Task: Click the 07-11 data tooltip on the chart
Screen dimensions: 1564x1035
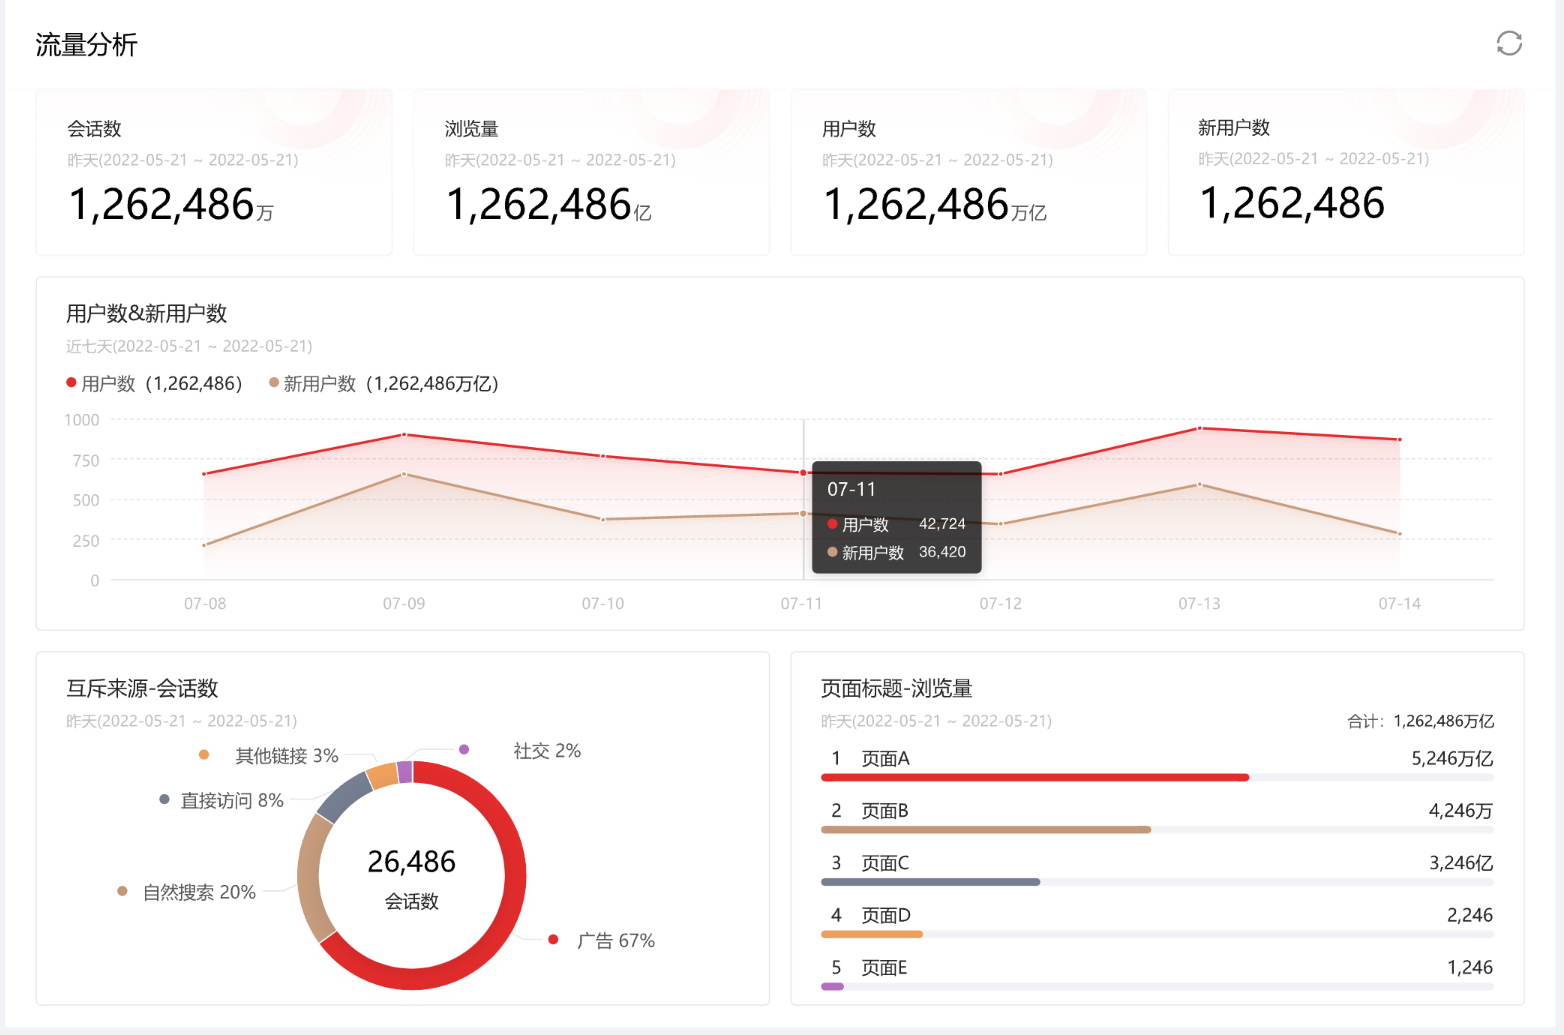Action: click(x=895, y=518)
